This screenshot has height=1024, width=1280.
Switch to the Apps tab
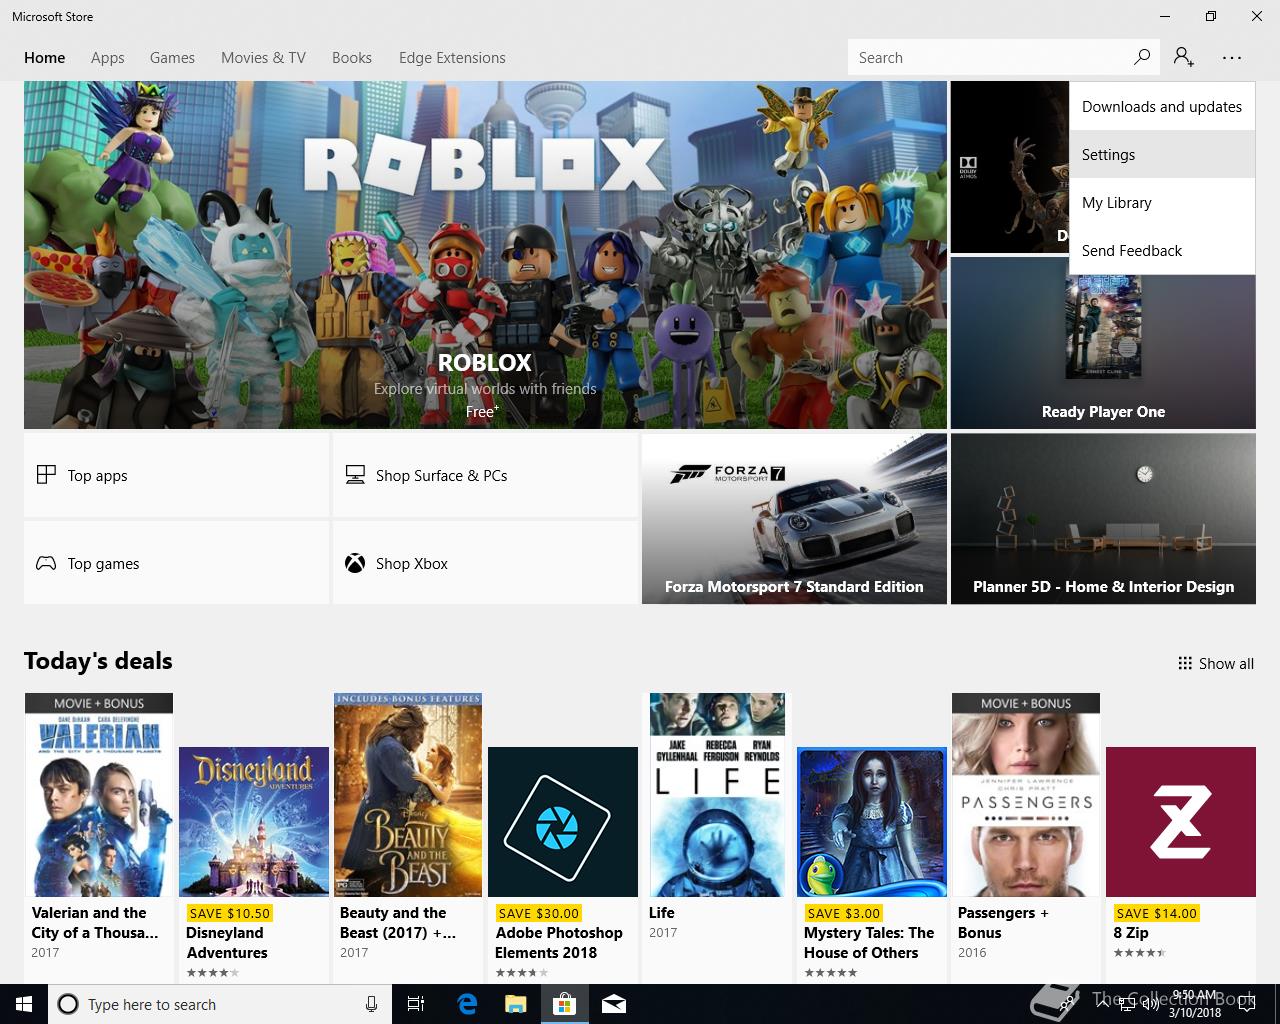(x=107, y=58)
